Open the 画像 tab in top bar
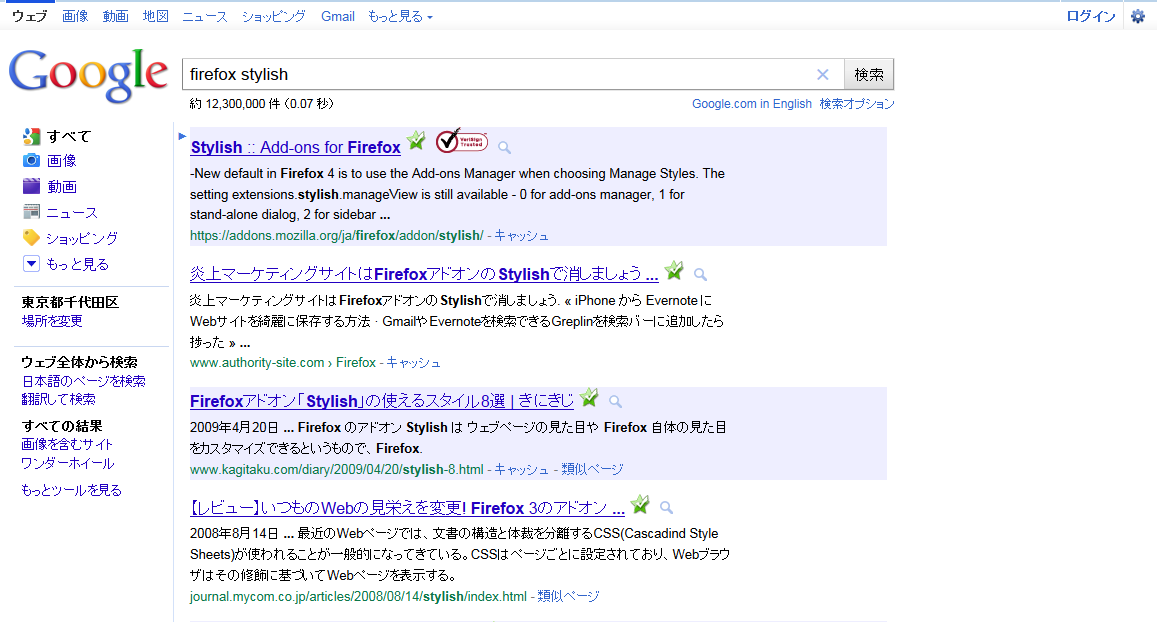1157x622 pixels. tap(75, 16)
